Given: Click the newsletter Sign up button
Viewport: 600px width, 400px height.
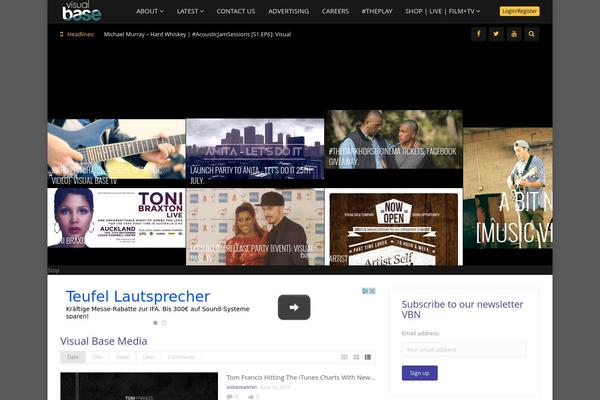Looking at the screenshot, I should click(419, 373).
